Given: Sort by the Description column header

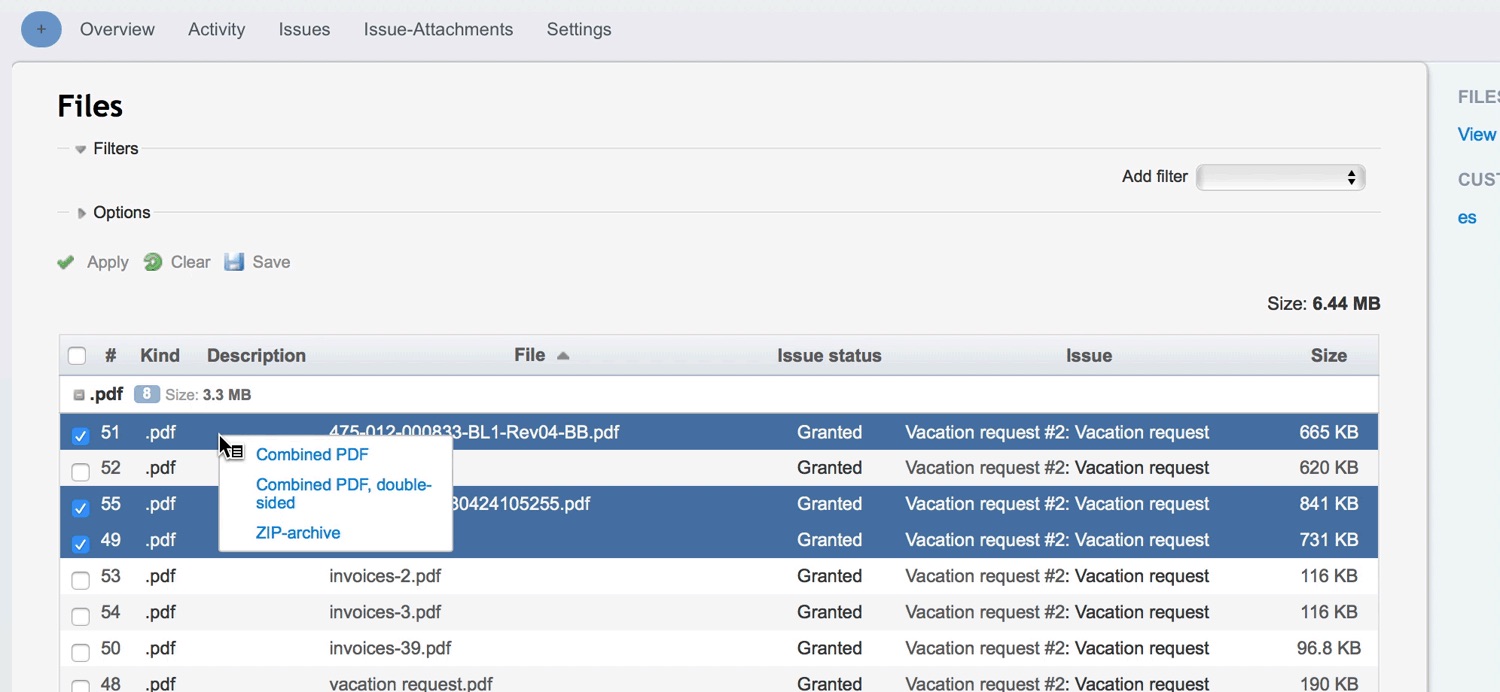Looking at the screenshot, I should click(x=256, y=355).
